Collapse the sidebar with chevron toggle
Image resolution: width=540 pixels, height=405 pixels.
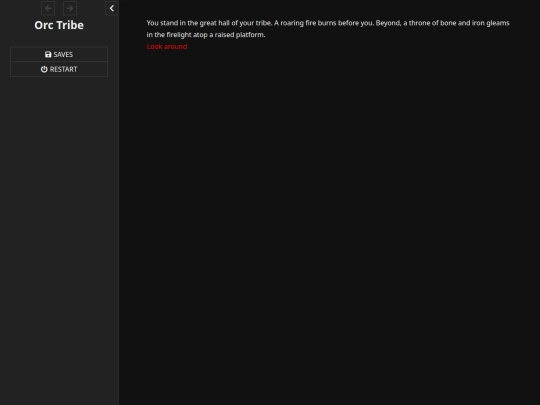tap(112, 8)
